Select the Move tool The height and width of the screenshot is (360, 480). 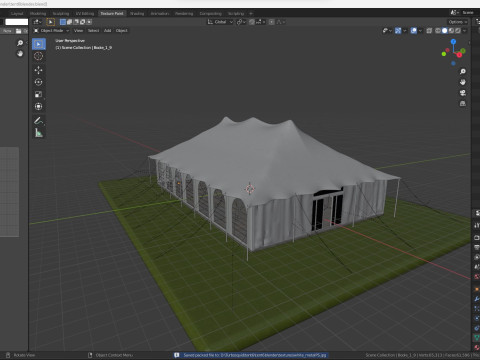click(x=39, y=70)
